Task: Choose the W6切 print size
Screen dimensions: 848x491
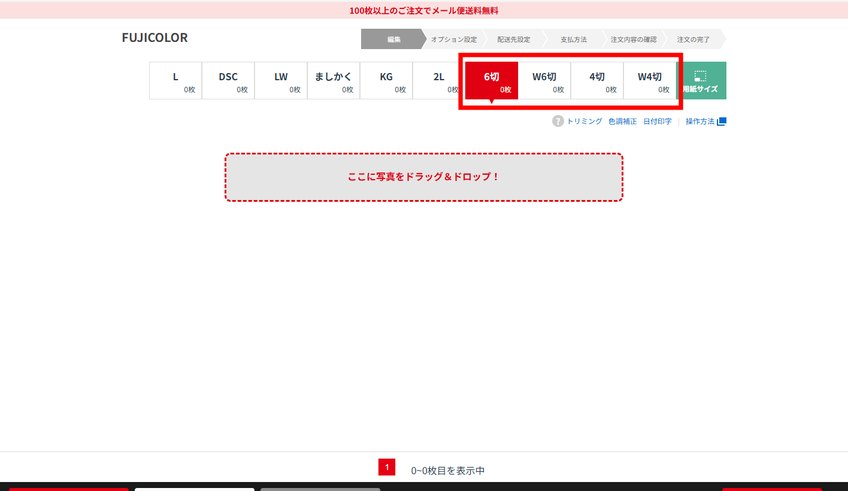Action: (x=544, y=81)
